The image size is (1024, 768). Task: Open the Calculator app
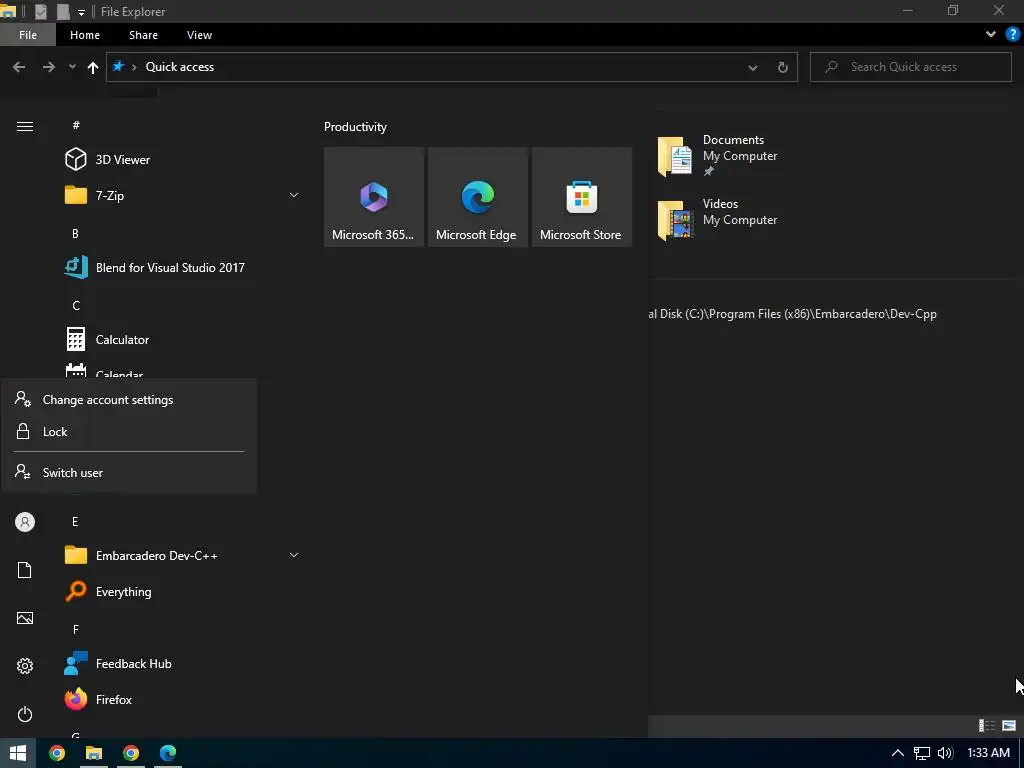[106, 340]
